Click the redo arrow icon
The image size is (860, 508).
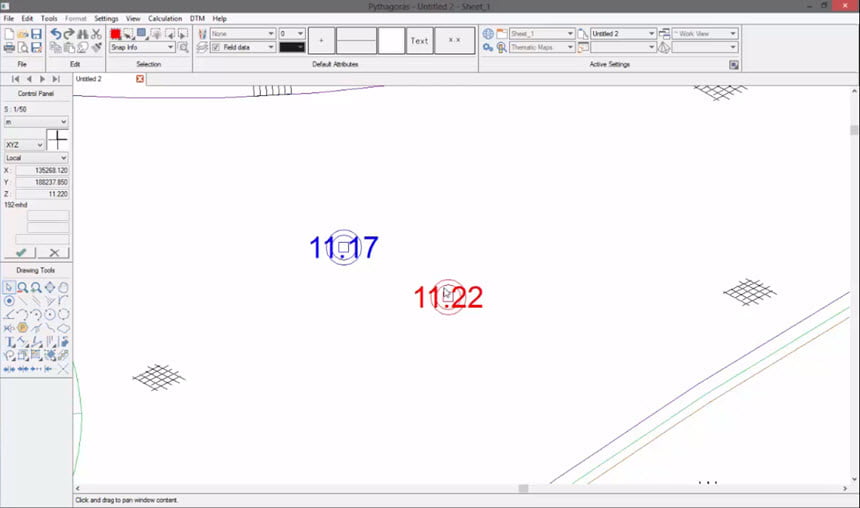point(69,34)
